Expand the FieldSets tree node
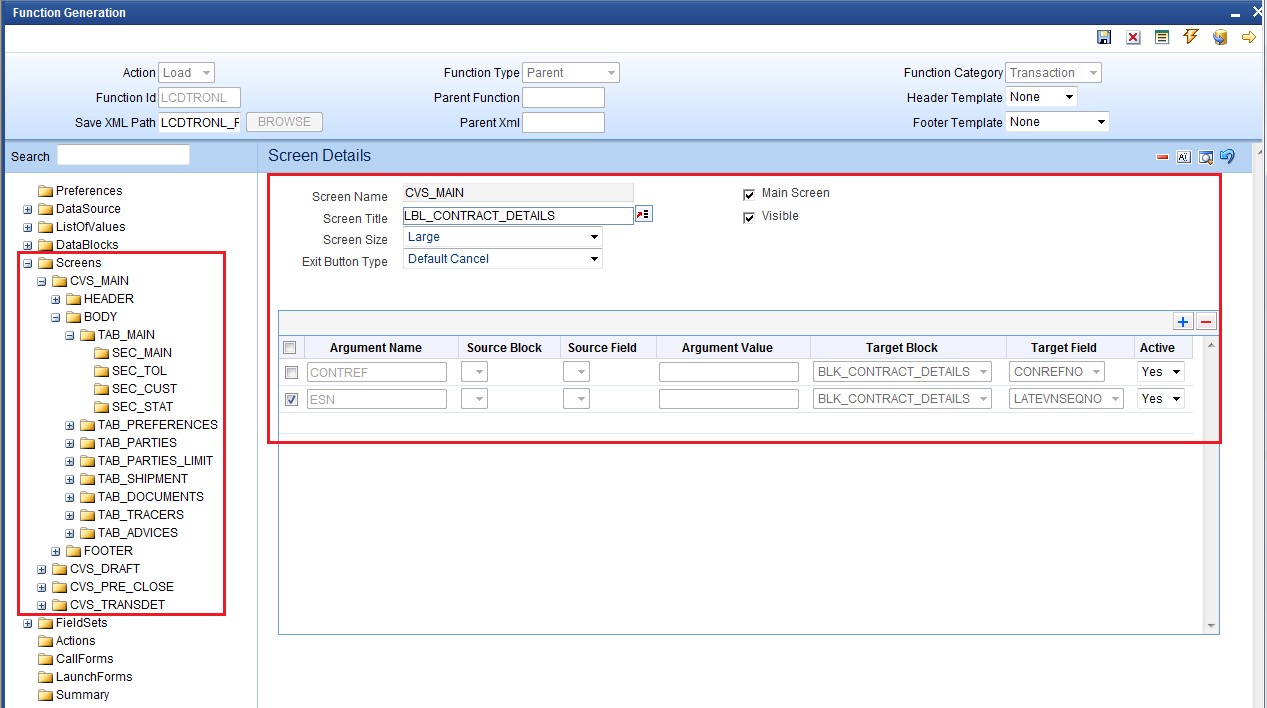Image resolution: width=1267 pixels, height=708 pixels. point(28,623)
